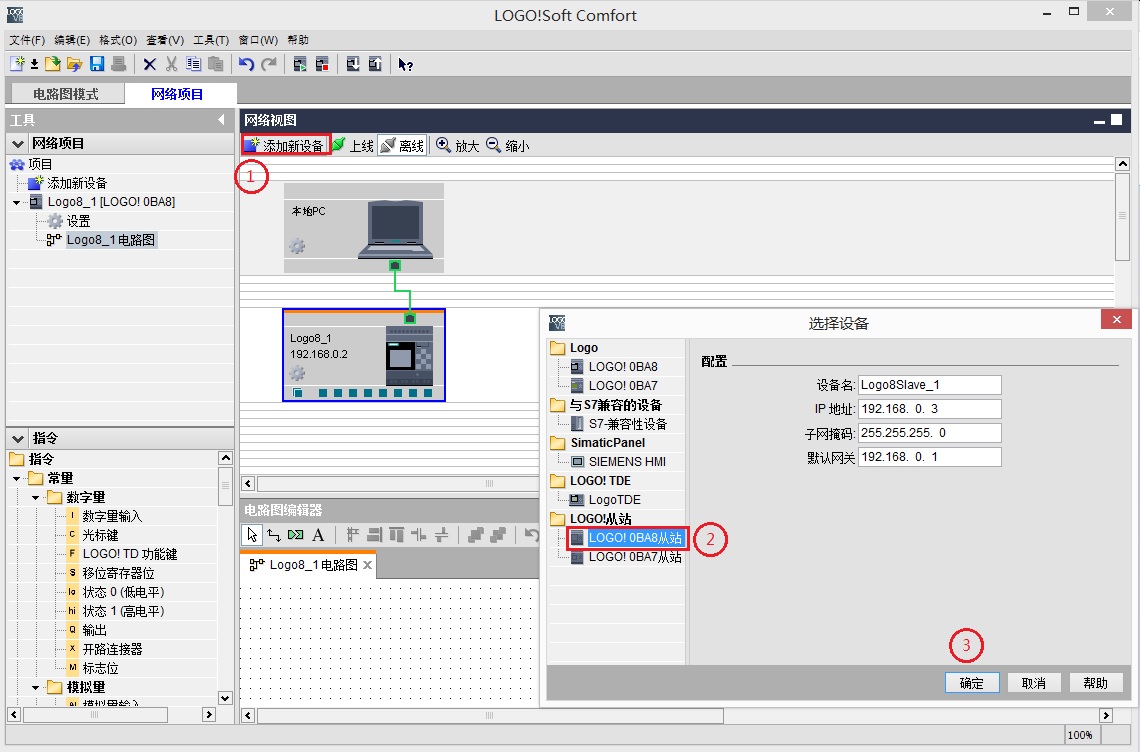
Task: Click 取消 button in 选择设备 dialog
Action: (1034, 683)
